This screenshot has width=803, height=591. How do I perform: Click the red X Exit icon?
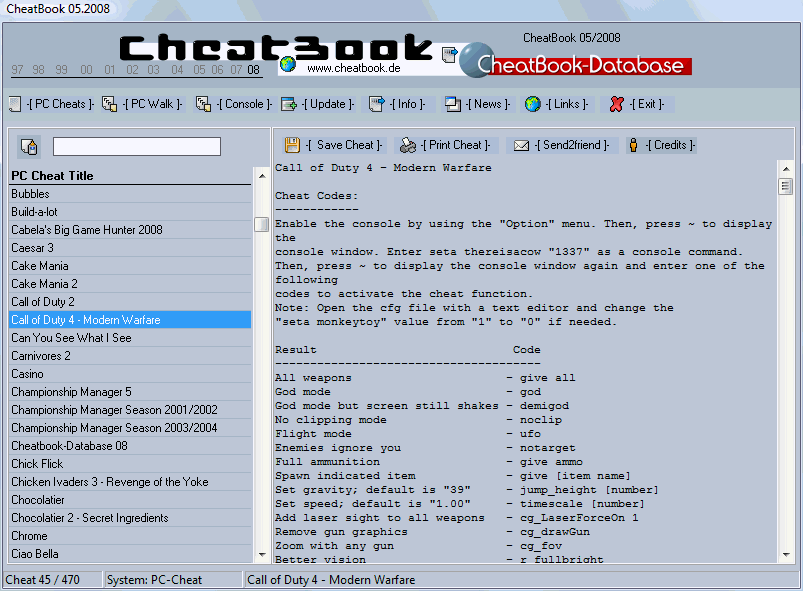(x=617, y=104)
